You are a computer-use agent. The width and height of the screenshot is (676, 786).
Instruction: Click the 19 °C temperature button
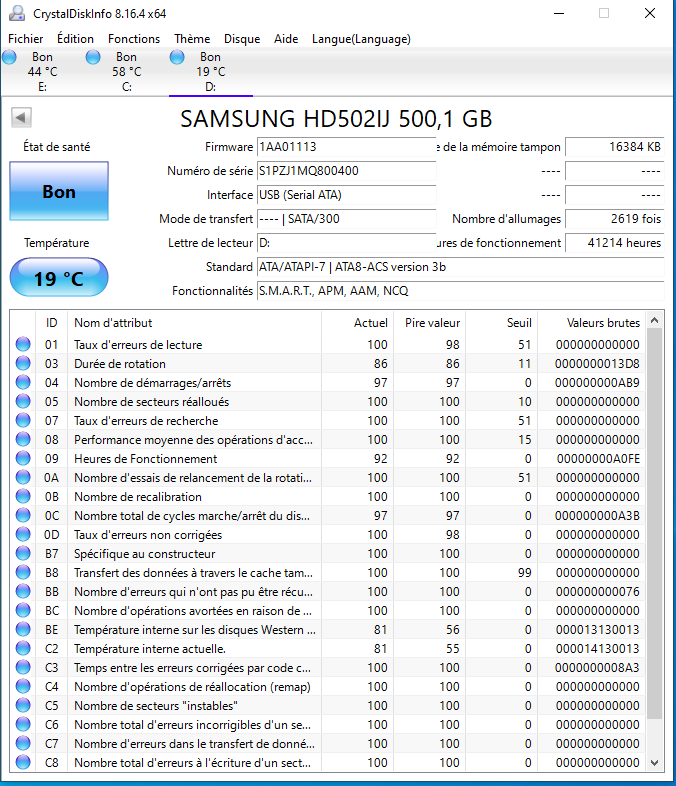tap(59, 278)
